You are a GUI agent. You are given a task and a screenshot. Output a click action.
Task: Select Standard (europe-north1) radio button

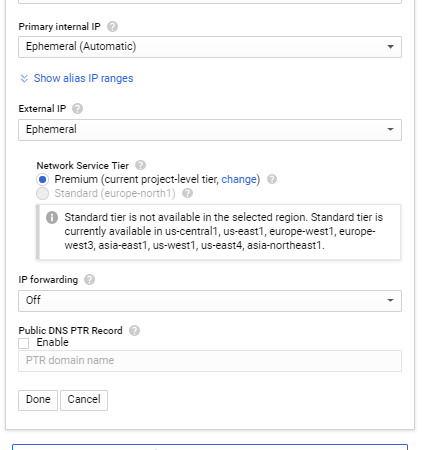[x=42, y=194]
